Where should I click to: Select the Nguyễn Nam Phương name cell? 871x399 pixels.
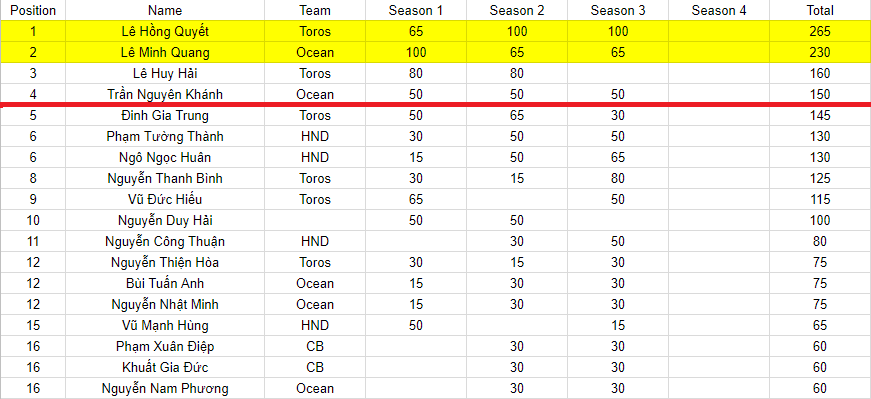(x=165, y=388)
